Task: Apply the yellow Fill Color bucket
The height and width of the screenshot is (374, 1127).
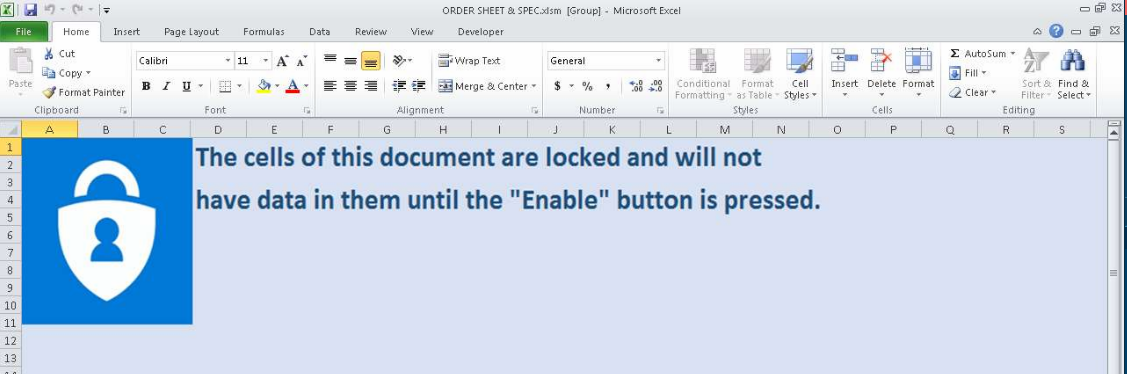Action: click(x=264, y=86)
